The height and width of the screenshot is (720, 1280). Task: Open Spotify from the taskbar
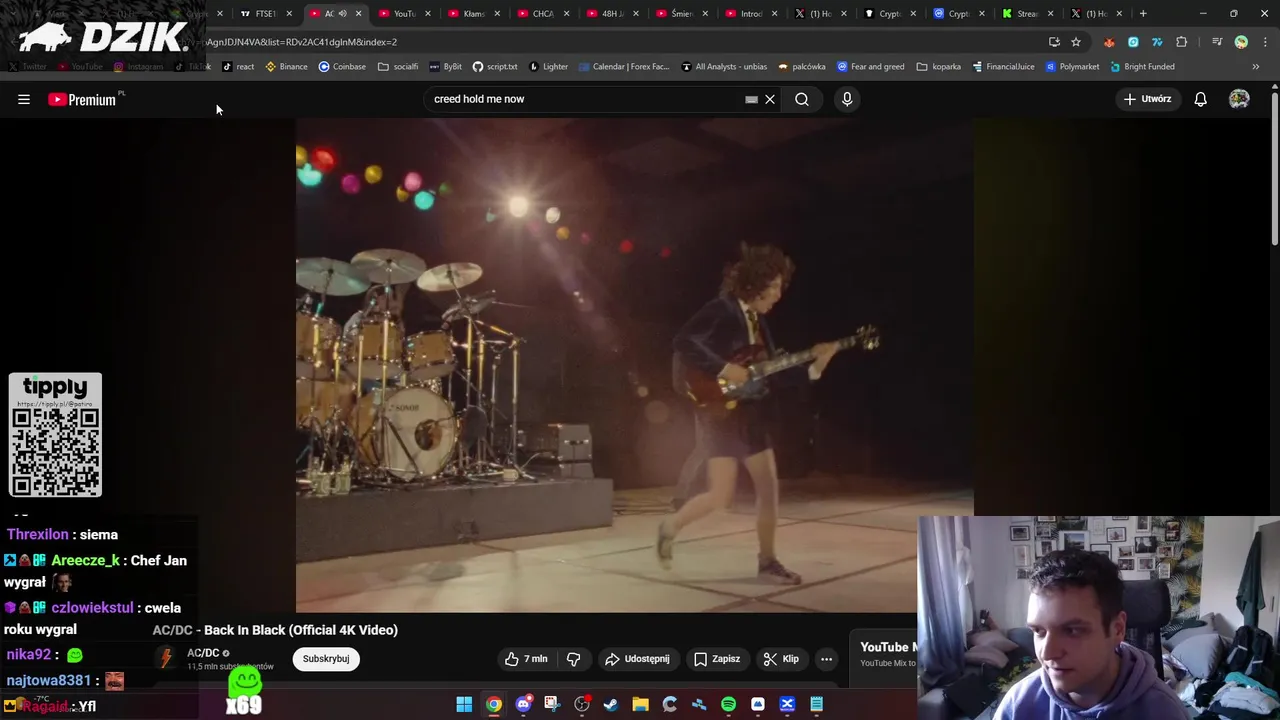coord(728,704)
